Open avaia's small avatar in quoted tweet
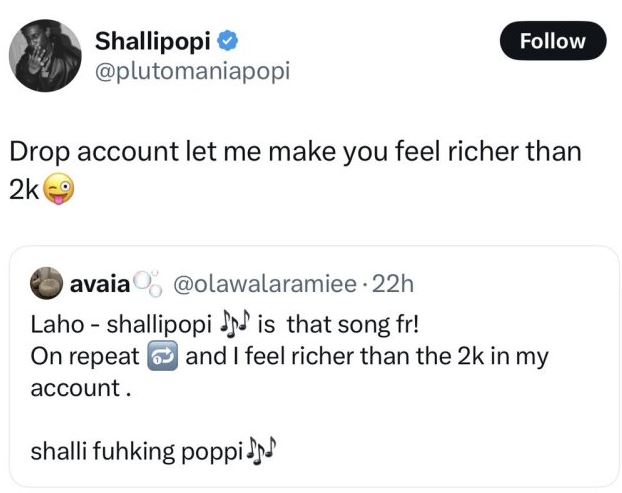The image size is (622, 493). (46, 283)
